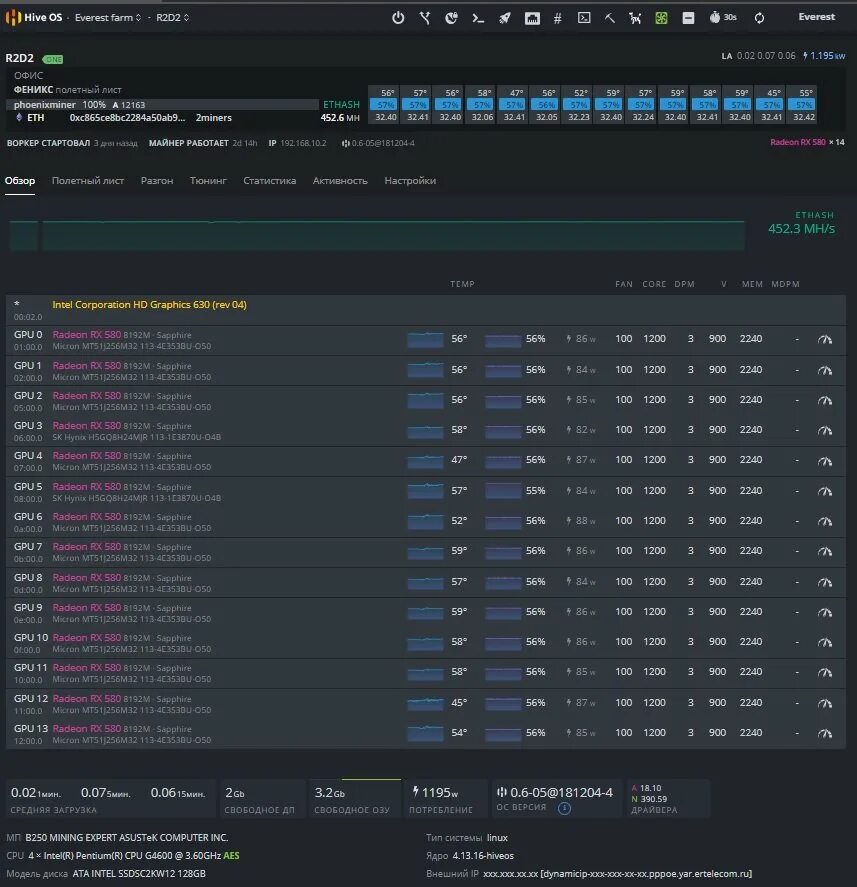Click the 4.13.16-hiveos kernel text

(483, 855)
